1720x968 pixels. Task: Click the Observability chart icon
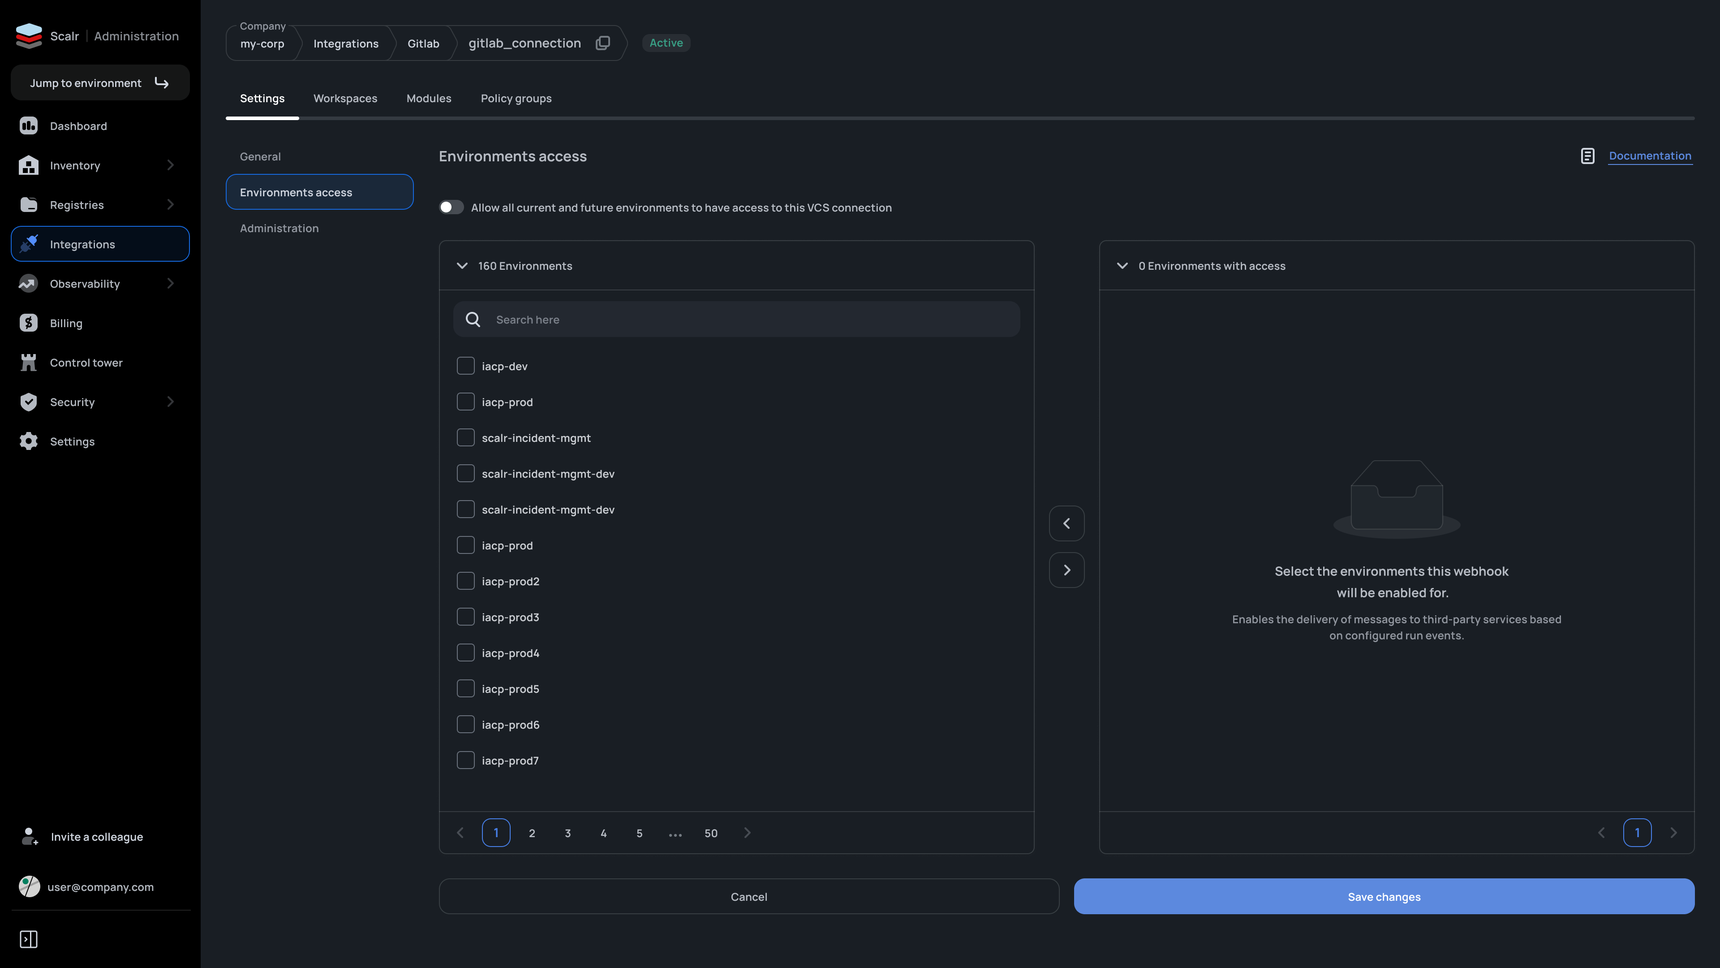pos(29,284)
